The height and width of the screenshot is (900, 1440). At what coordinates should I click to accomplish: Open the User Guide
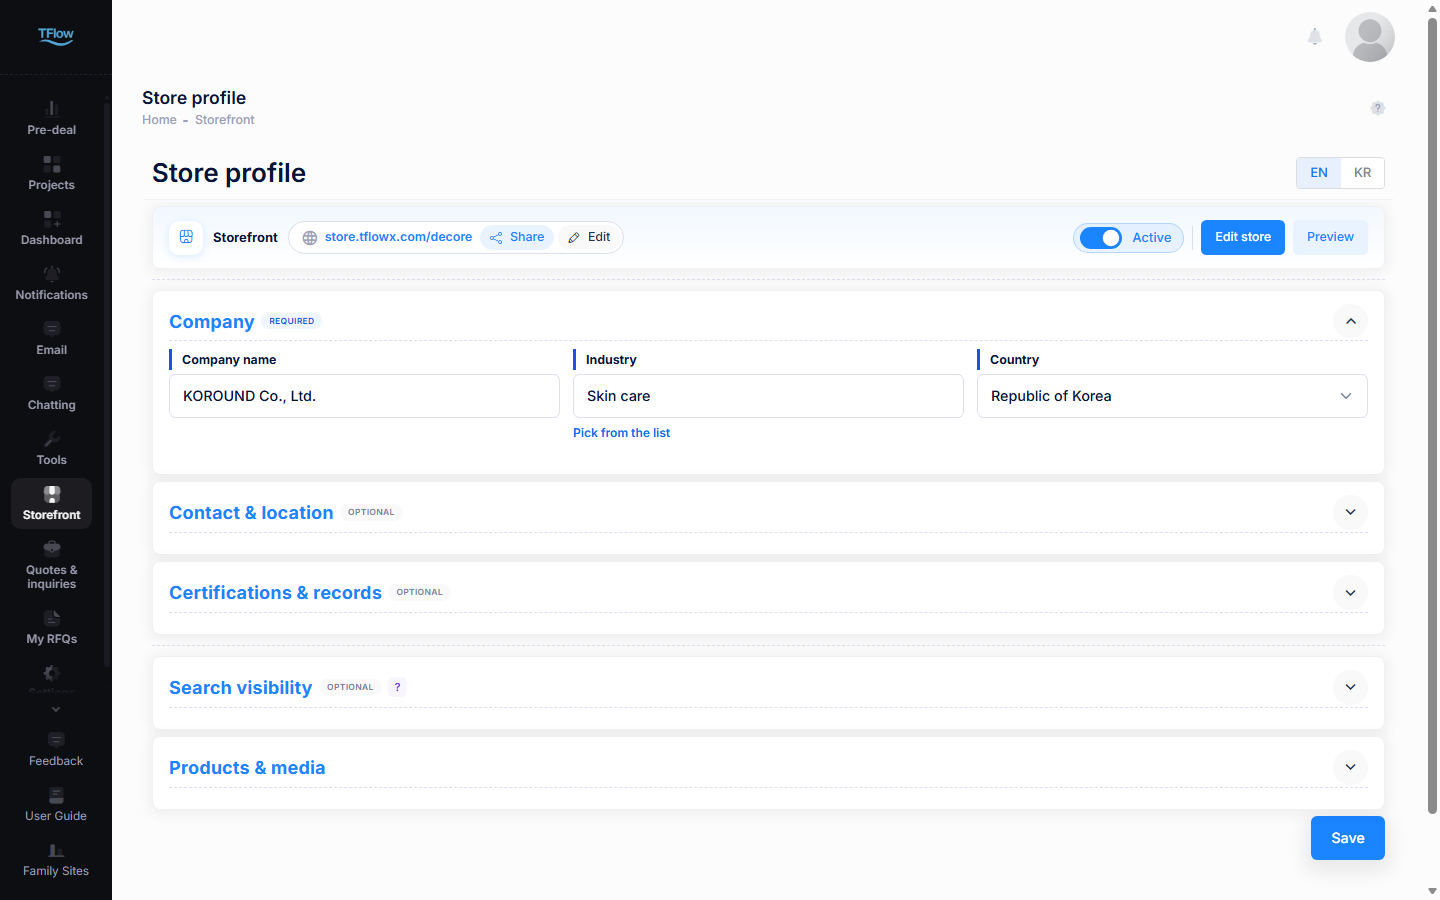click(x=56, y=804)
